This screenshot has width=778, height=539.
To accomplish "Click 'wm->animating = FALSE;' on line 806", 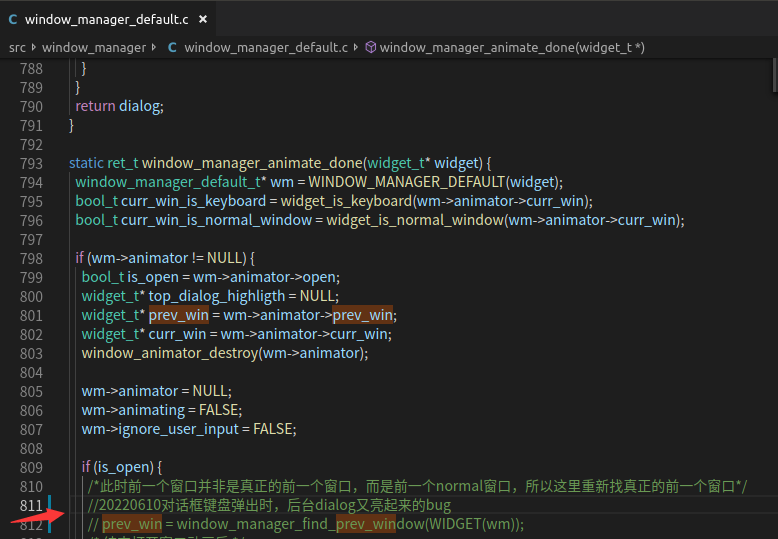I will pyautogui.click(x=162, y=409).
